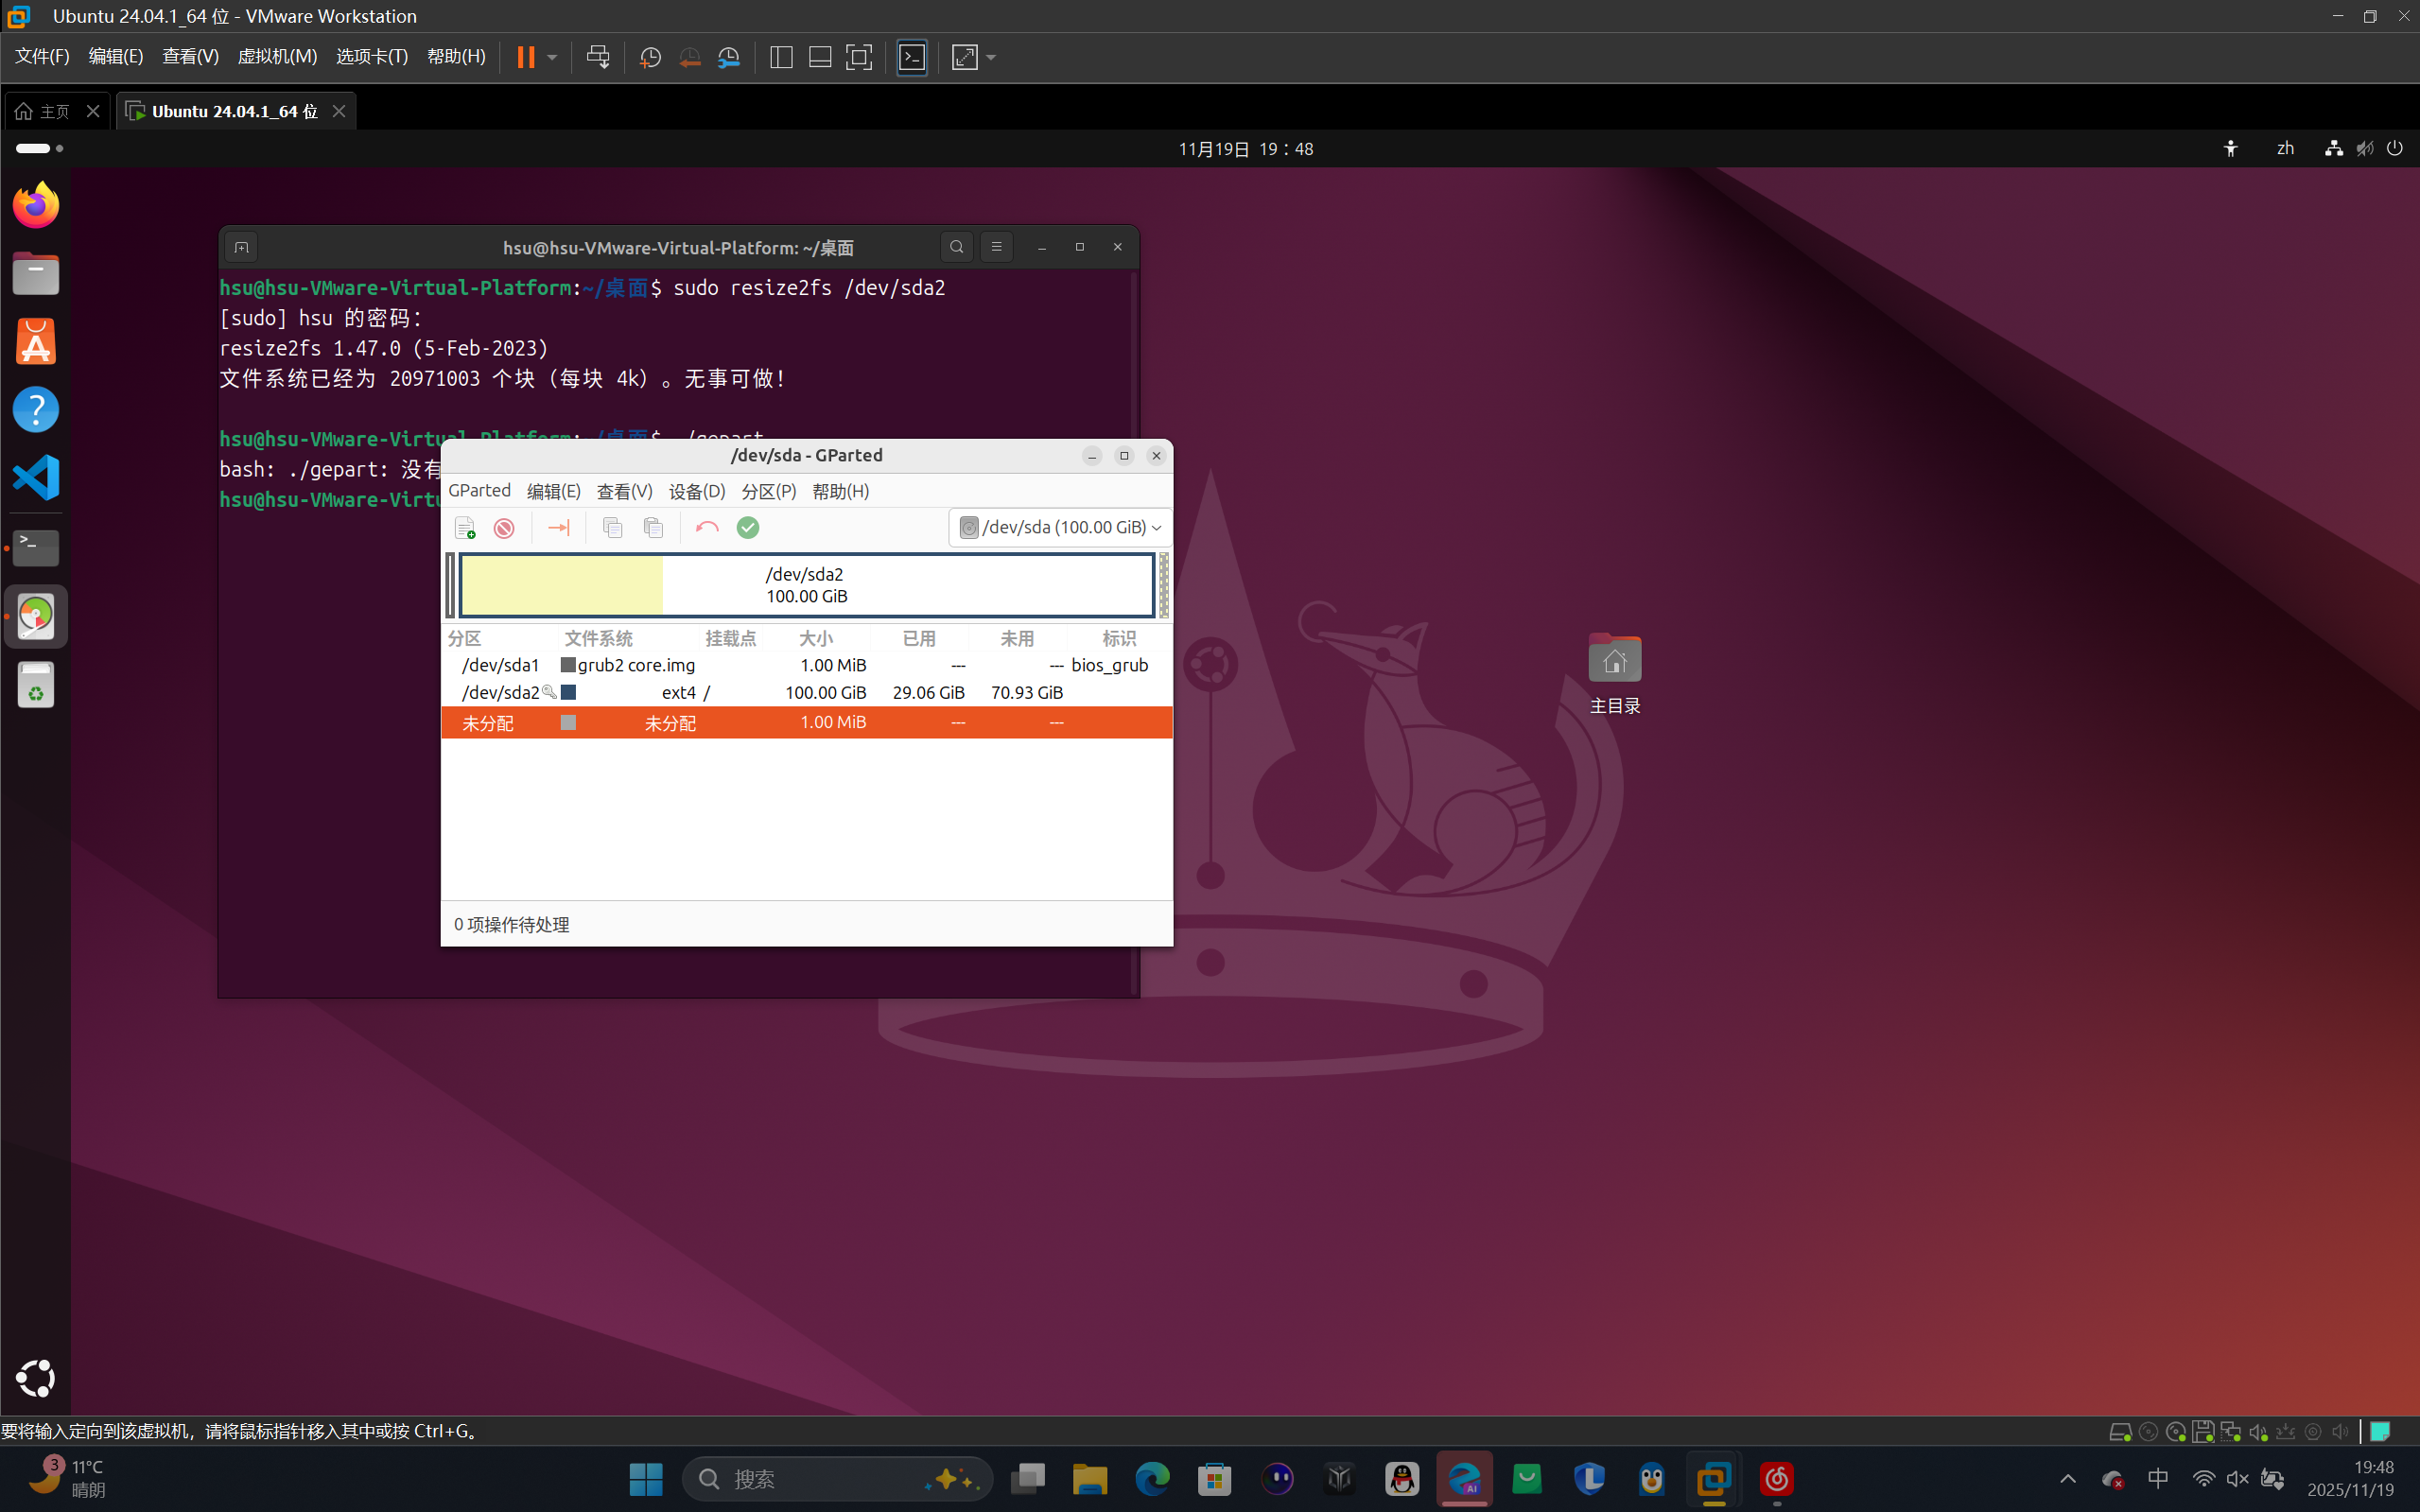Click the paste partition toolbar icon
Screen dimensions: 2420x1512
point(653,528)
